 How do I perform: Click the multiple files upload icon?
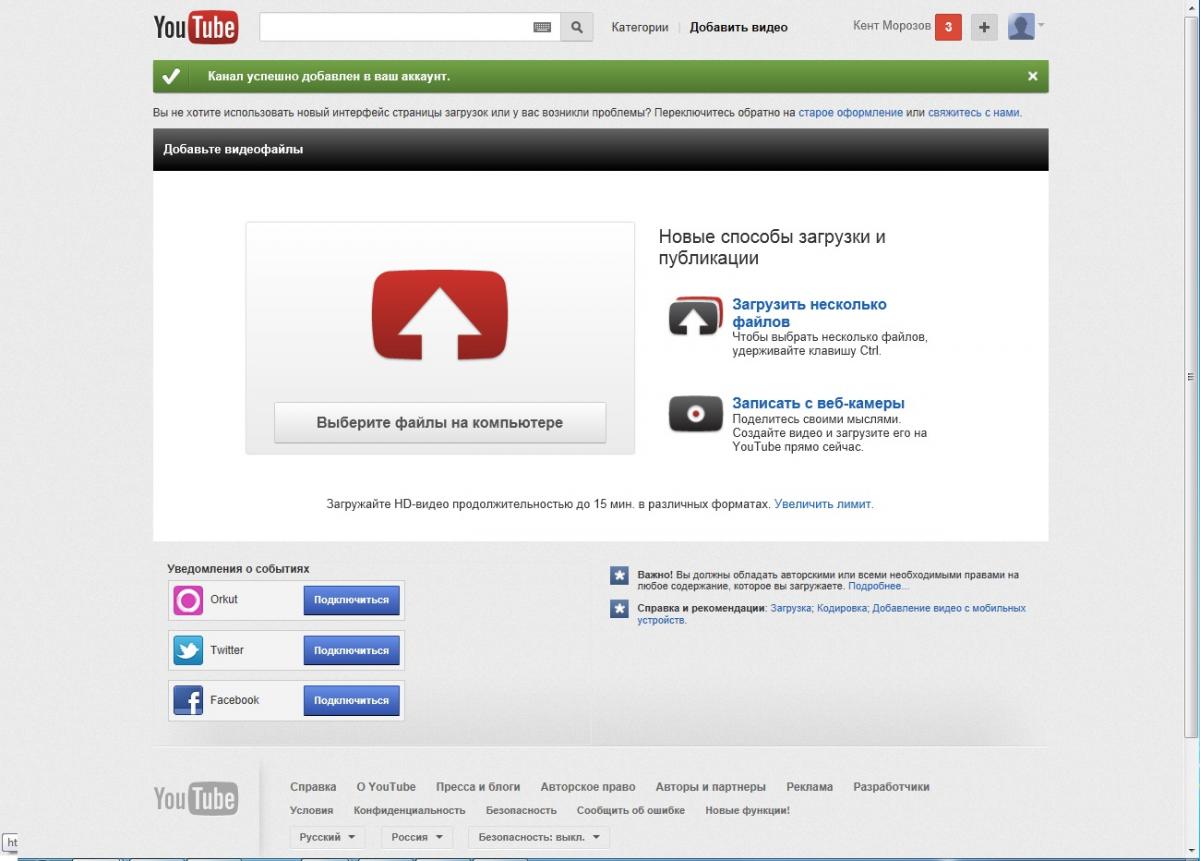(x=694, y=316)
